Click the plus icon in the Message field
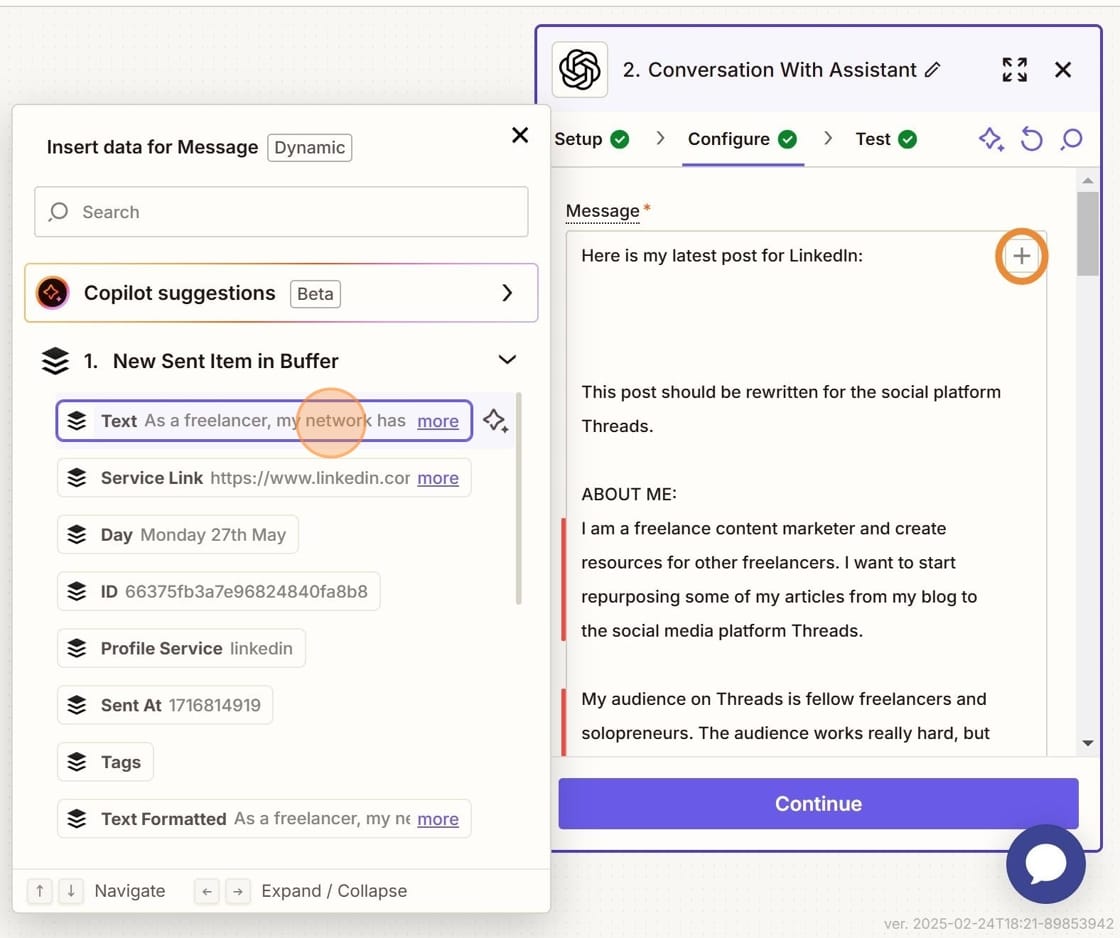Viewport: 1120px width, 938px height. (1021, 255)
